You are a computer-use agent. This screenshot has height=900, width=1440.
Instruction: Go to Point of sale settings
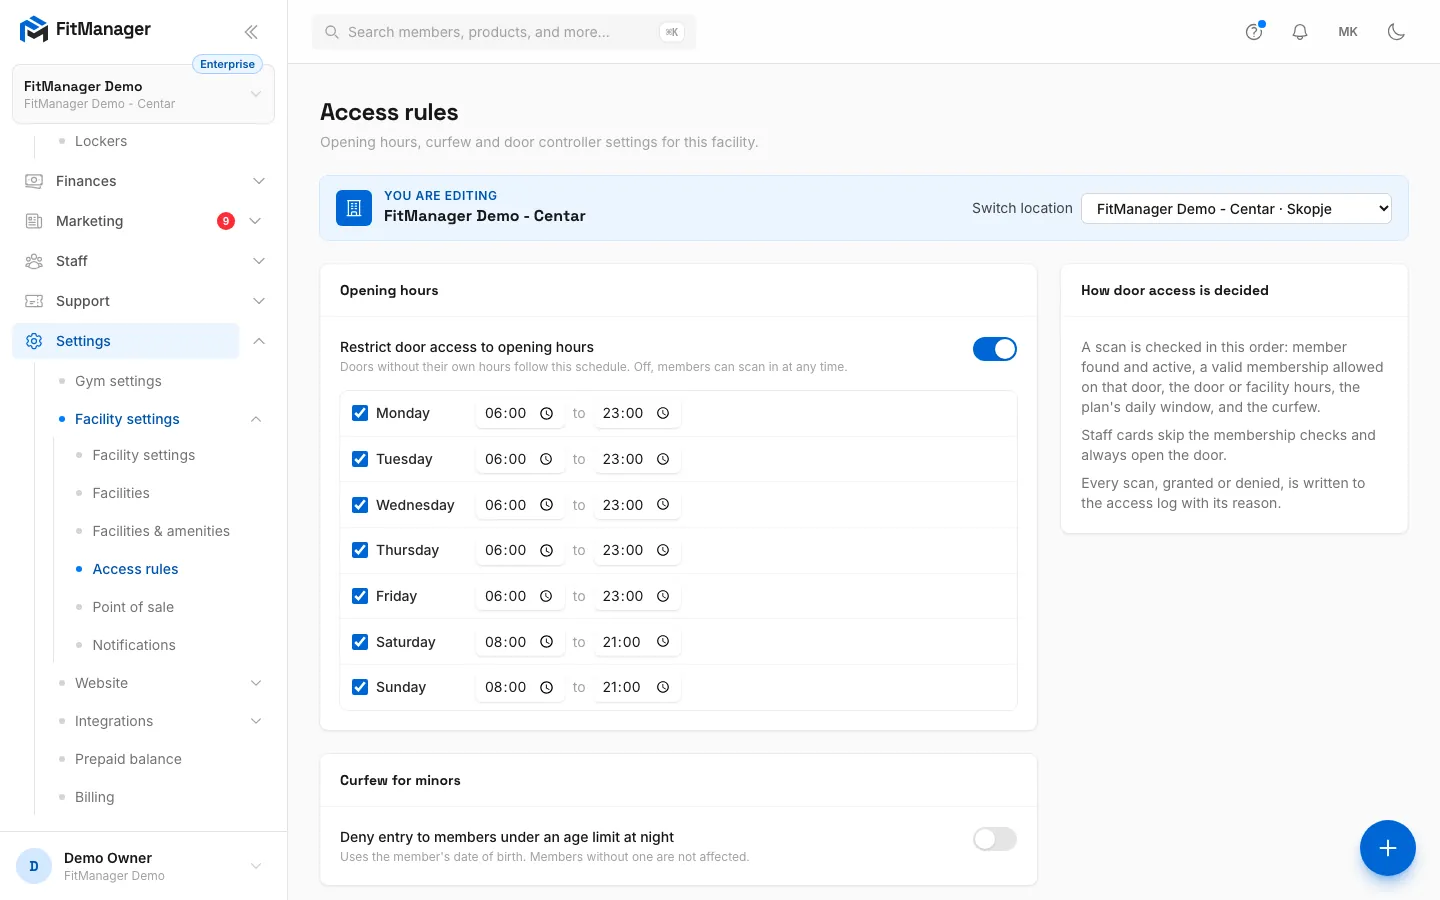click(133, 607)
